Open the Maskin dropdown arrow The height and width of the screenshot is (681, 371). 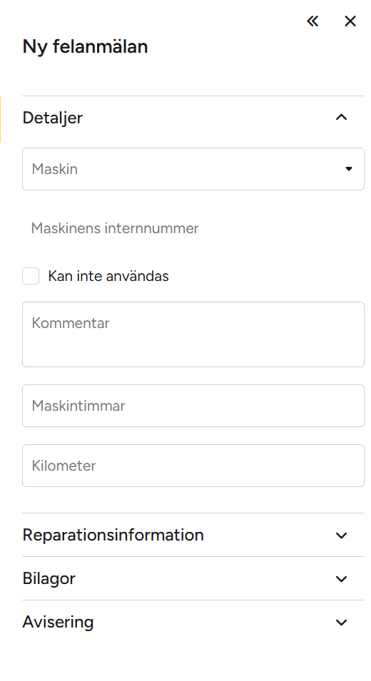(x=348, y=169)
